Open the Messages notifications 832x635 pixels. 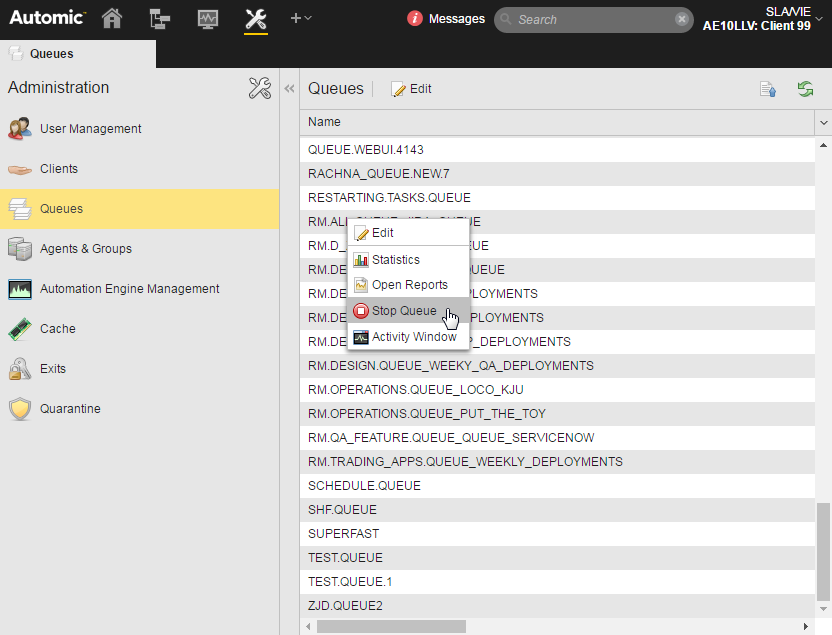coord(446,19)
